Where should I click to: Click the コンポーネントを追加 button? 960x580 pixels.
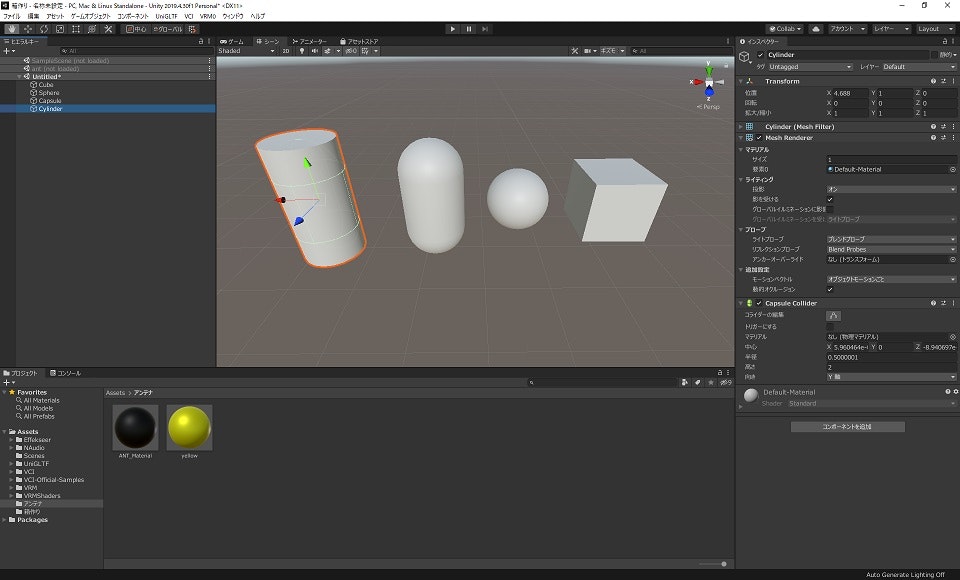pyautogui.click(x=847, y=427)
